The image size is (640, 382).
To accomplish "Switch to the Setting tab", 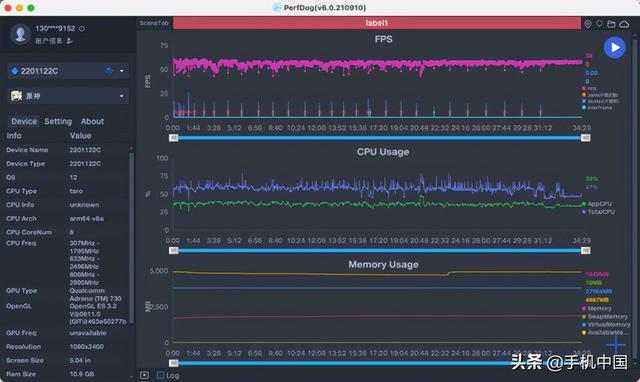I will 58,121.
